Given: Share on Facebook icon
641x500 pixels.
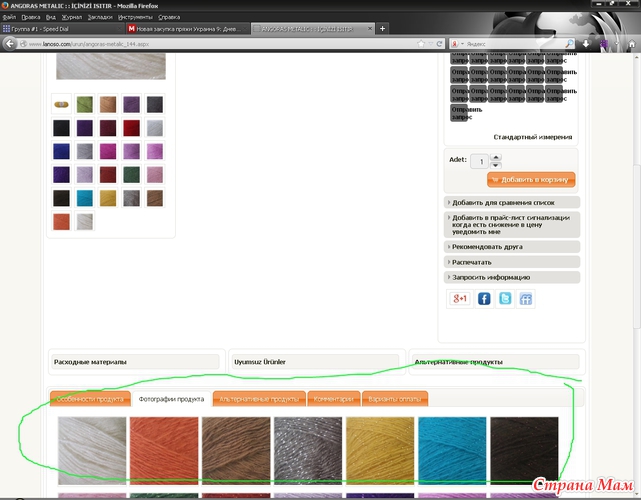Looking at the screenshot, I should click(x=484, y=298).
